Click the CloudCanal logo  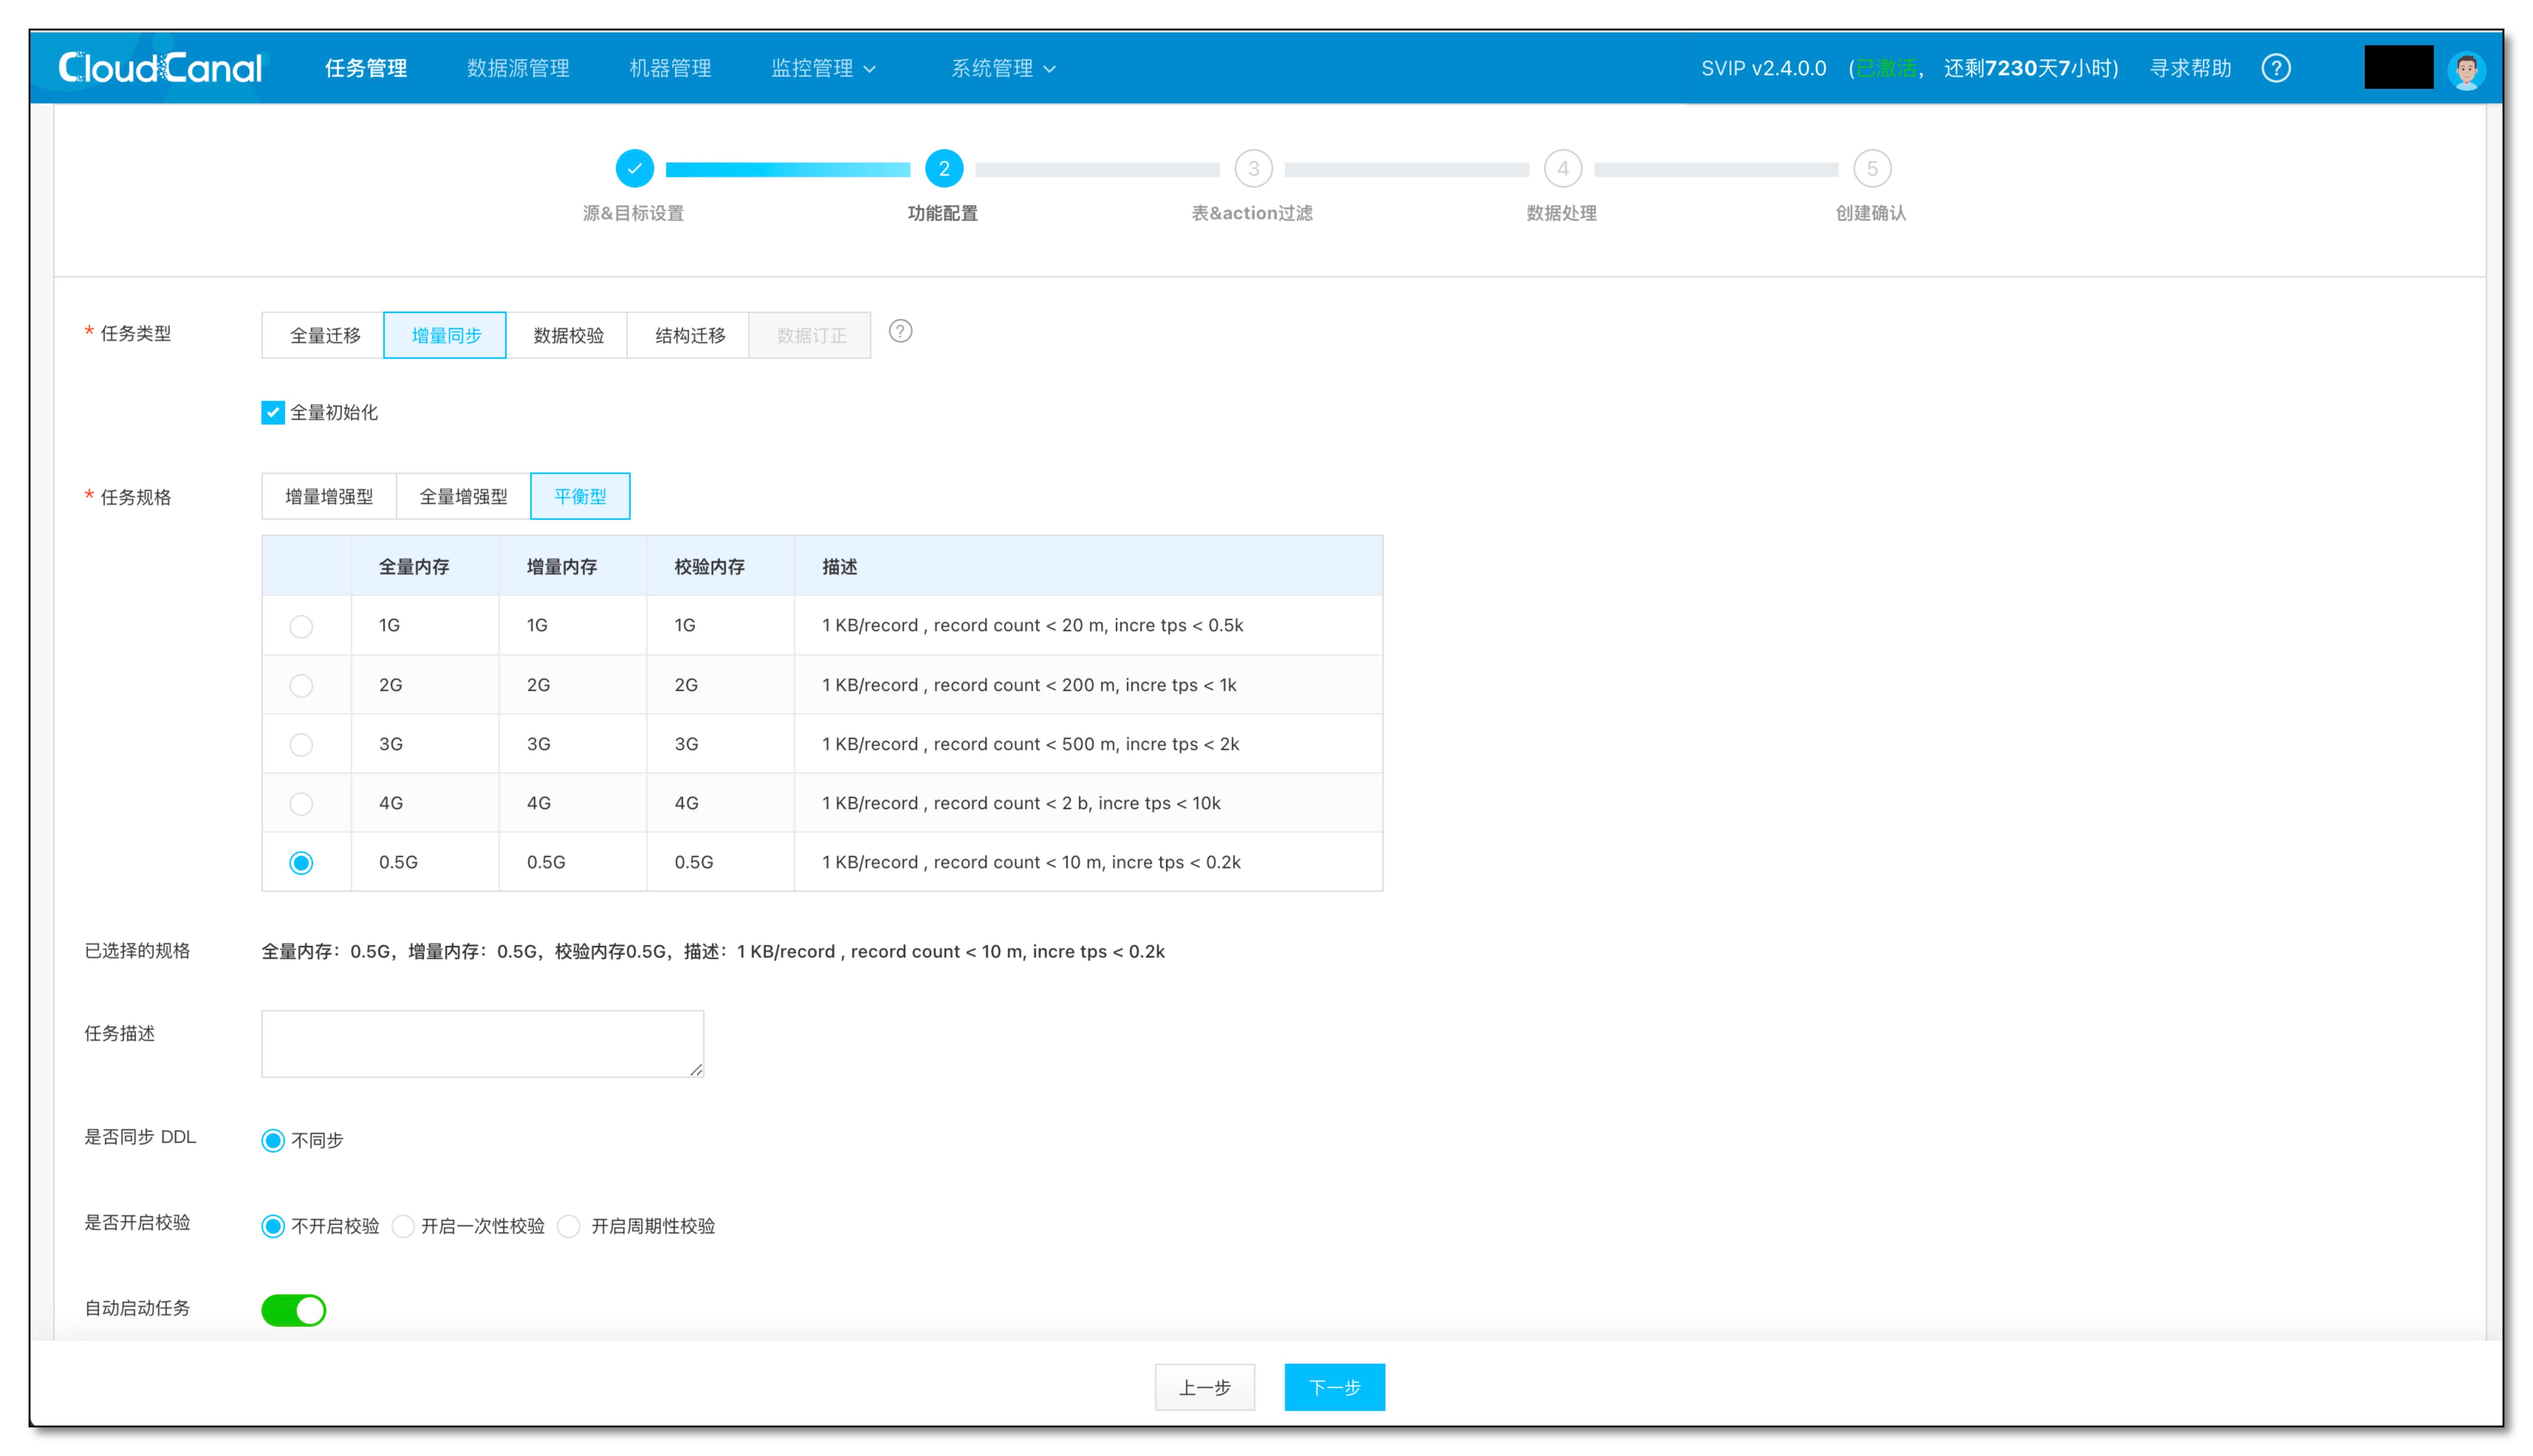coord(160,68)
